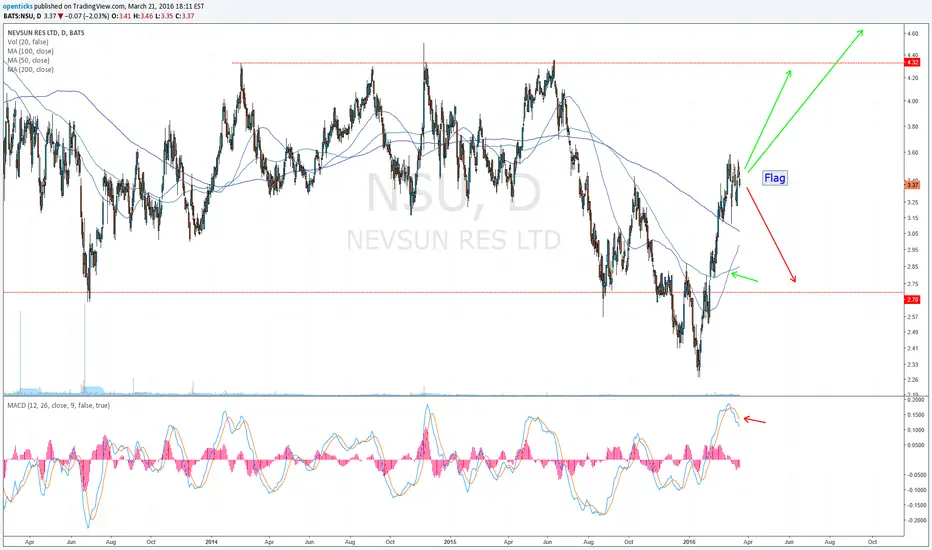Select the MA (200, close) indicator label

(30, 70)
